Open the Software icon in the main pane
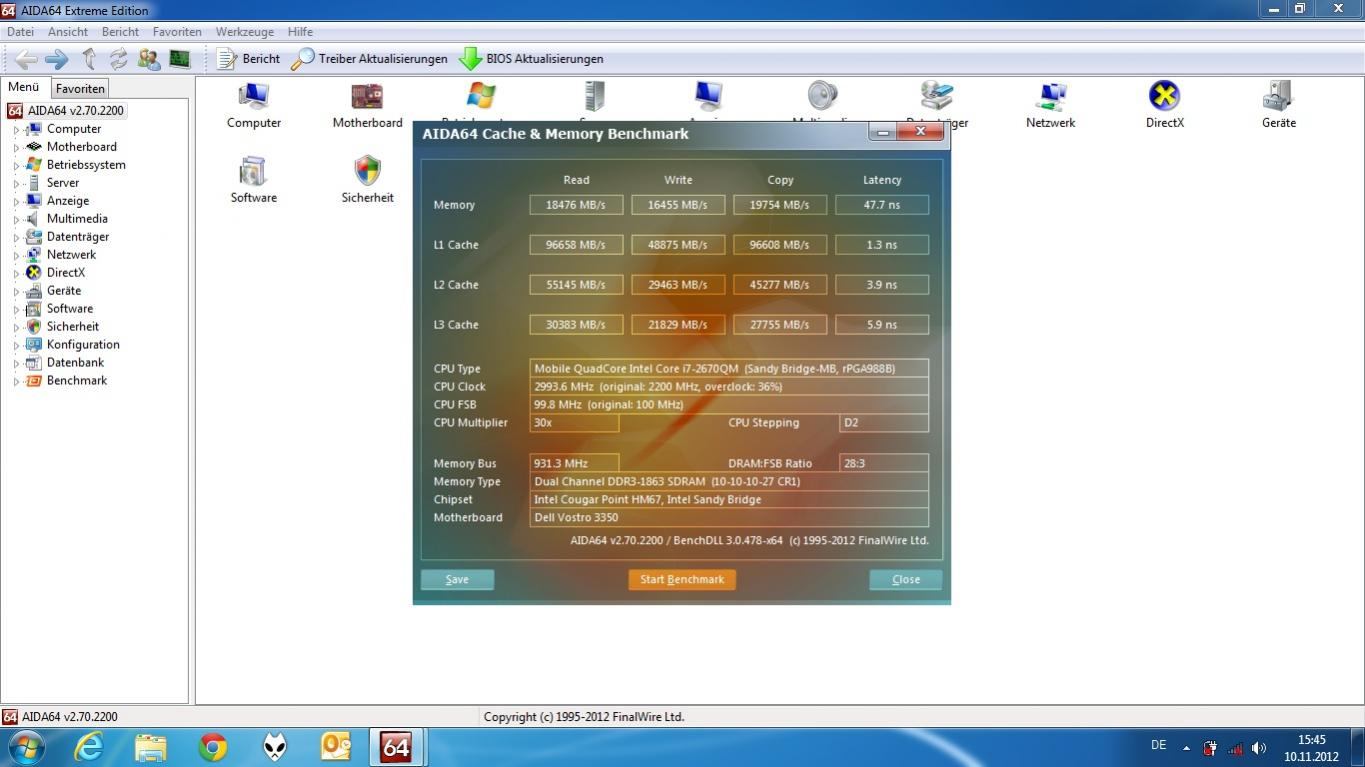The height and width of the screenshot is (767, 1365). 254,180
